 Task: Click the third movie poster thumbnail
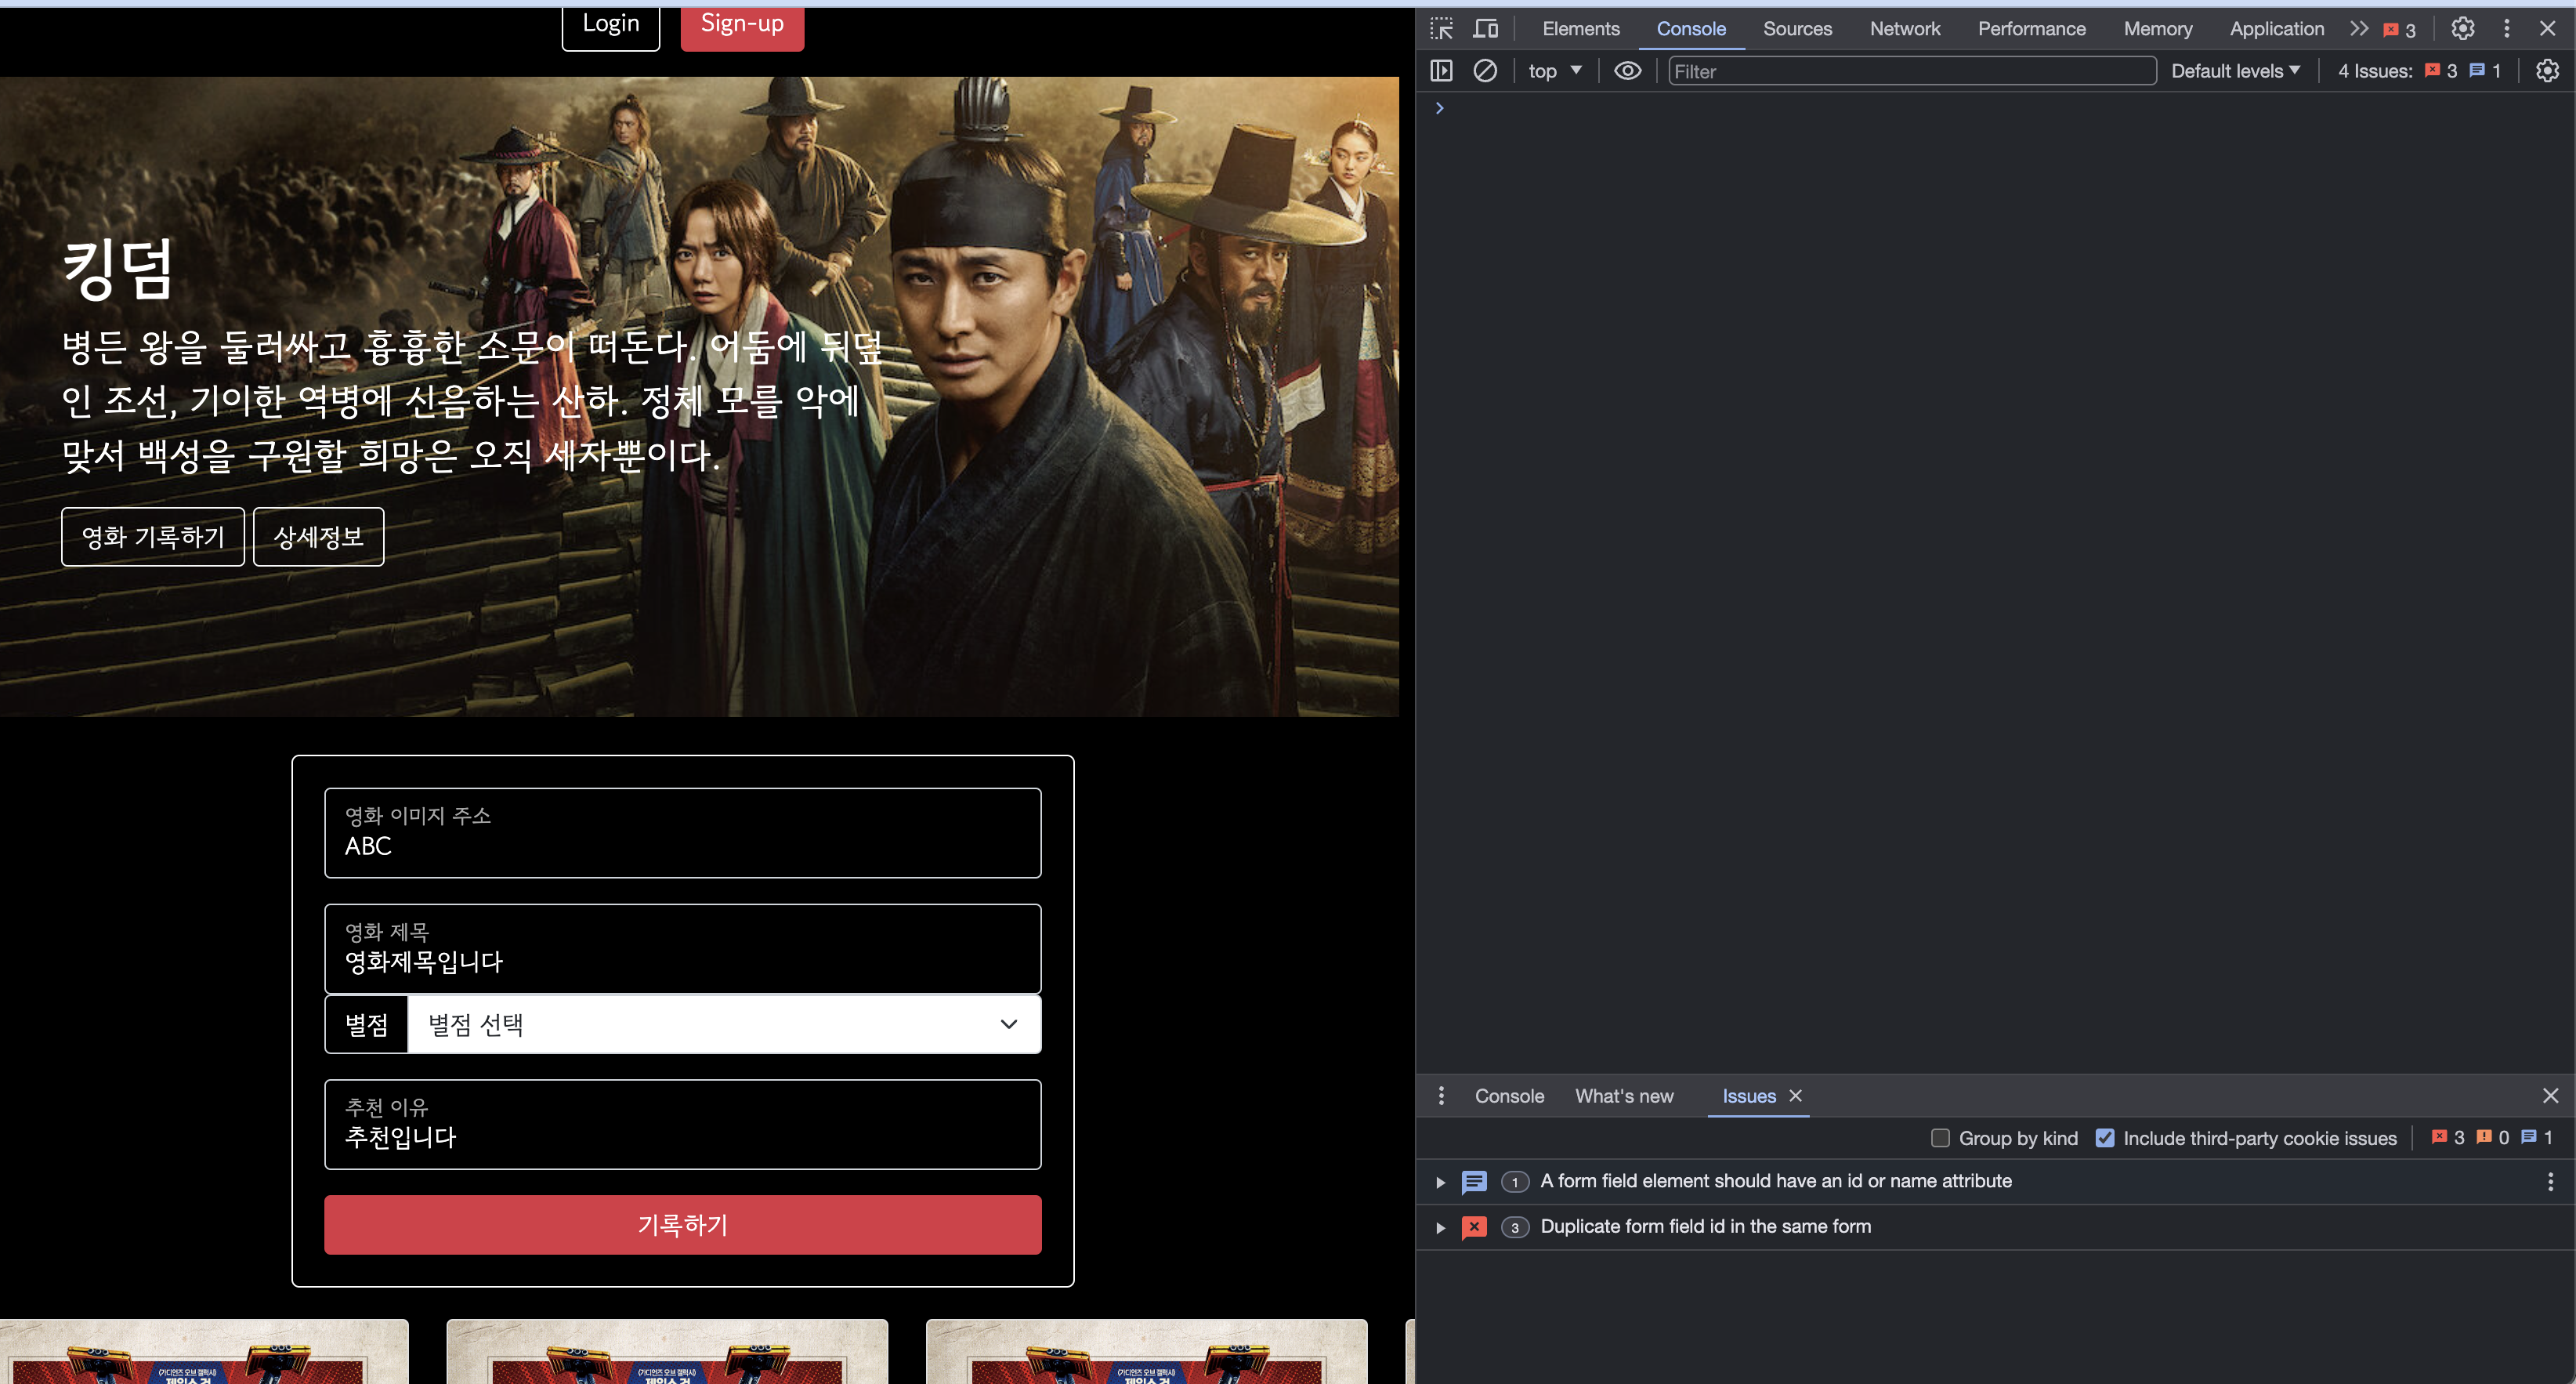click(1146, 1351)
